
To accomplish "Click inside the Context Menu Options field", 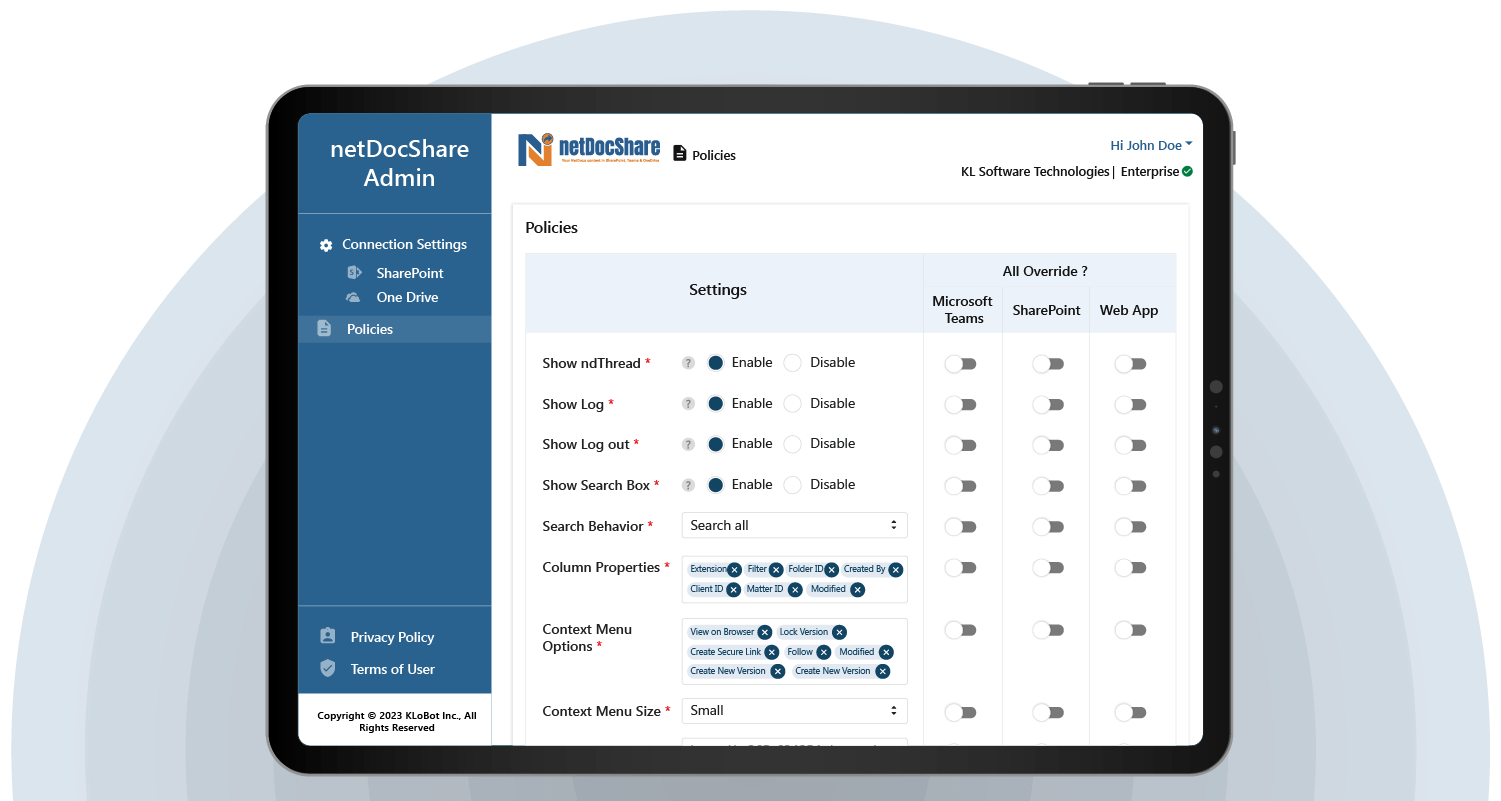I will coord(795,651).
